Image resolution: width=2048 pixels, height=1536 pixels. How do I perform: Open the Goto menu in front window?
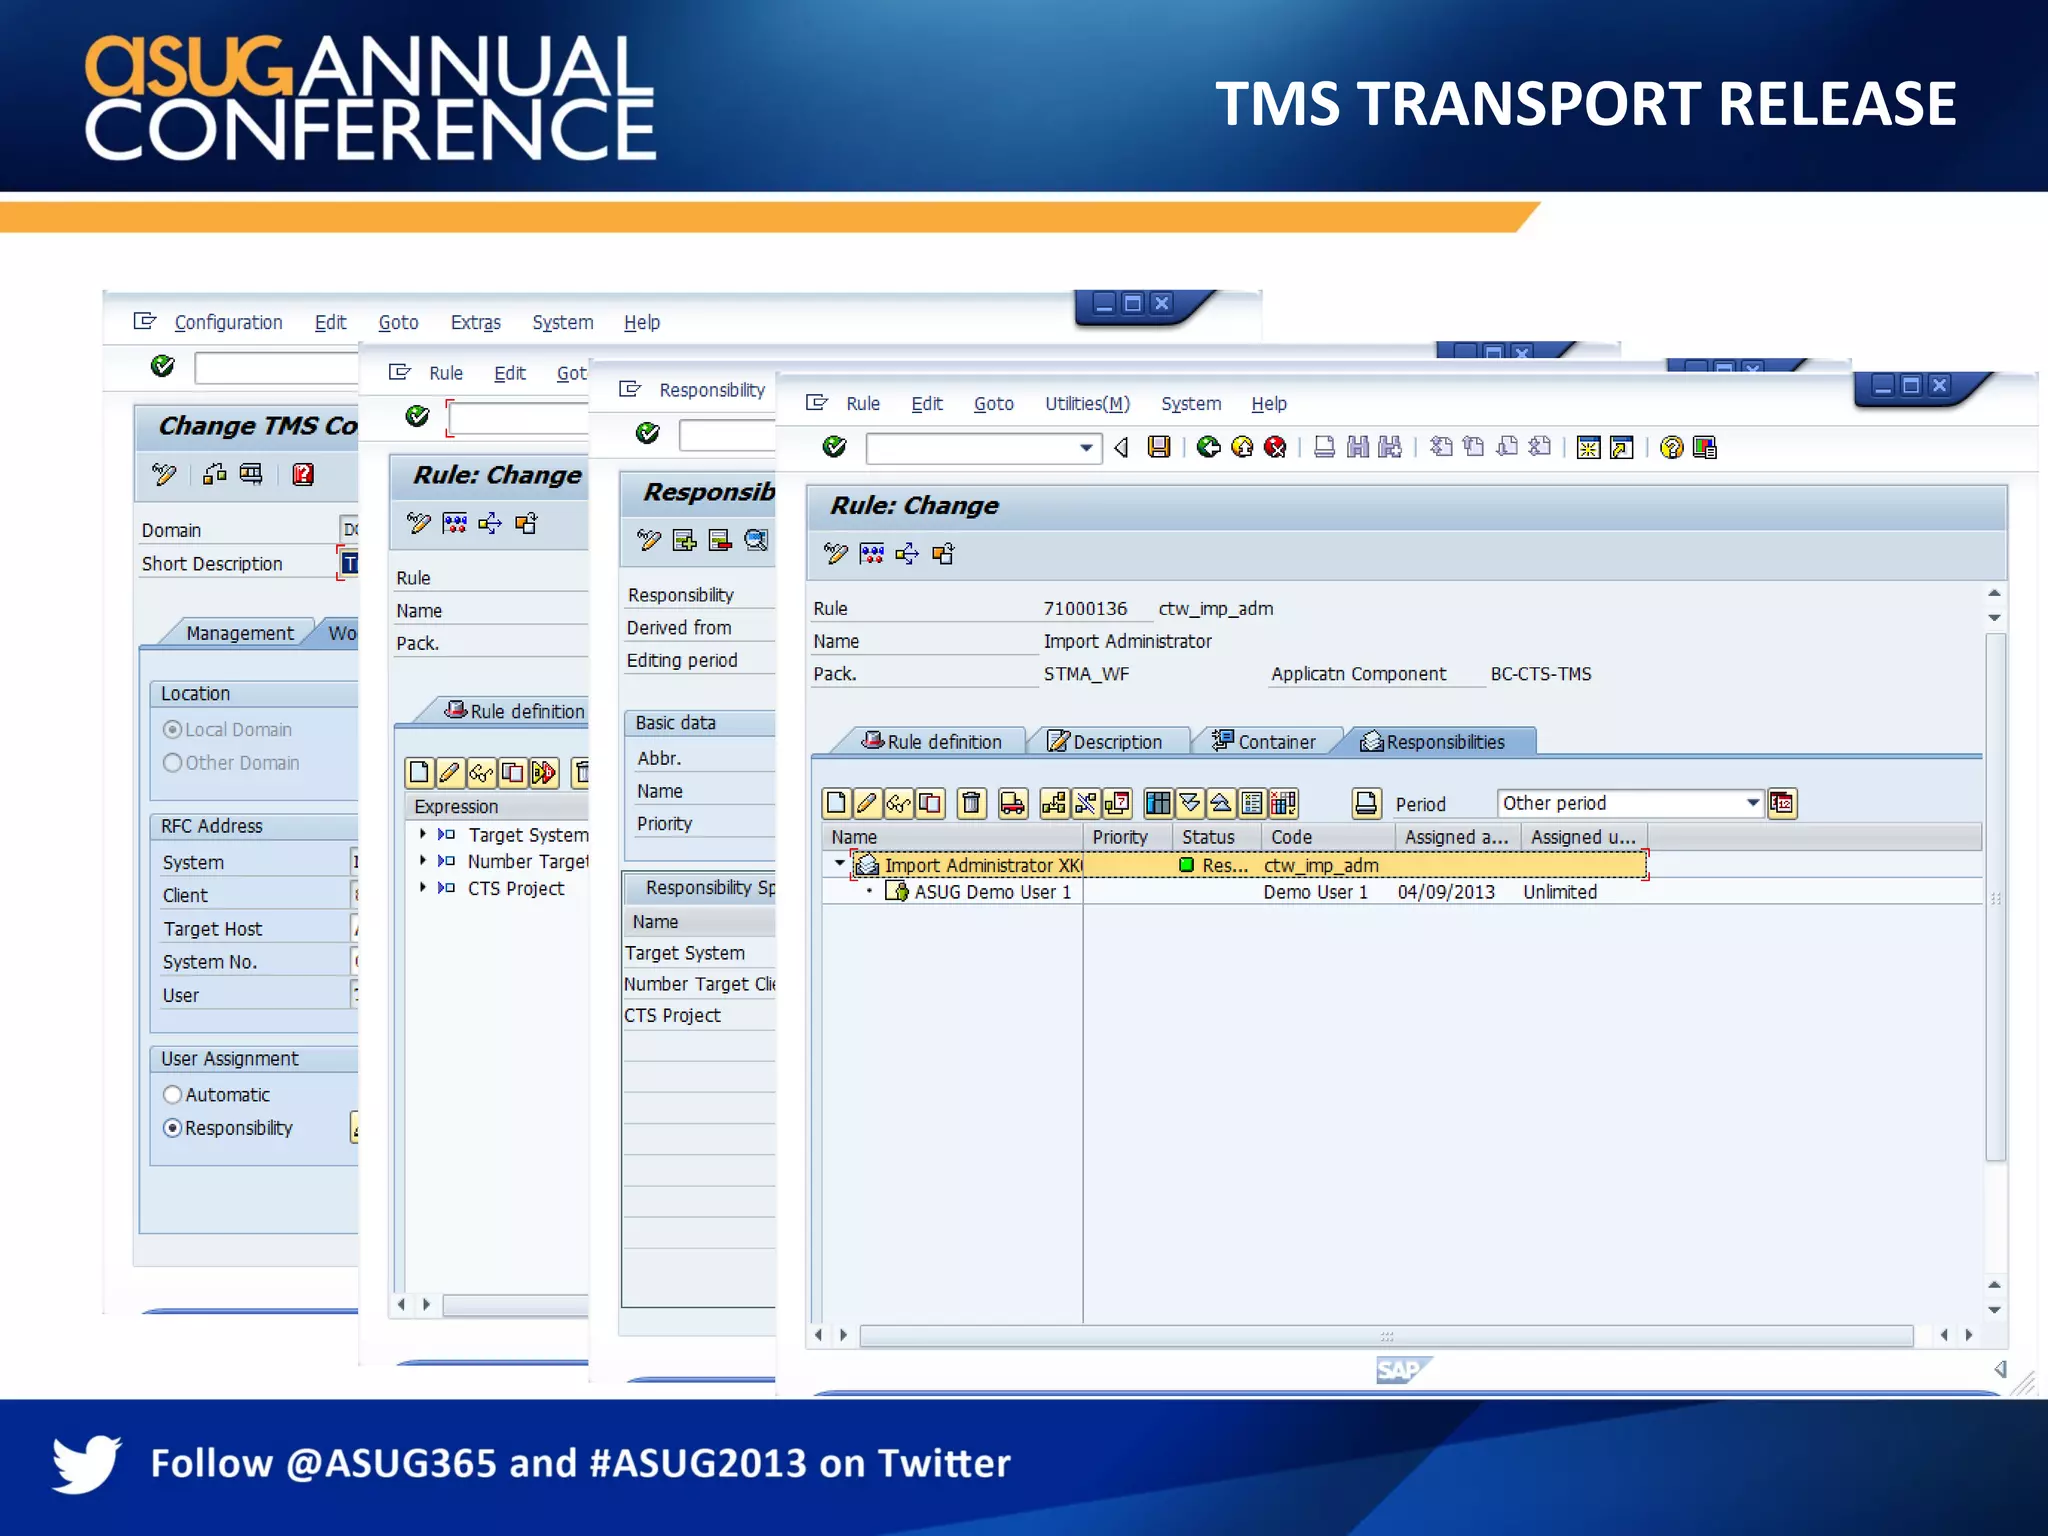pyautogui.click(x=993, y=404)
